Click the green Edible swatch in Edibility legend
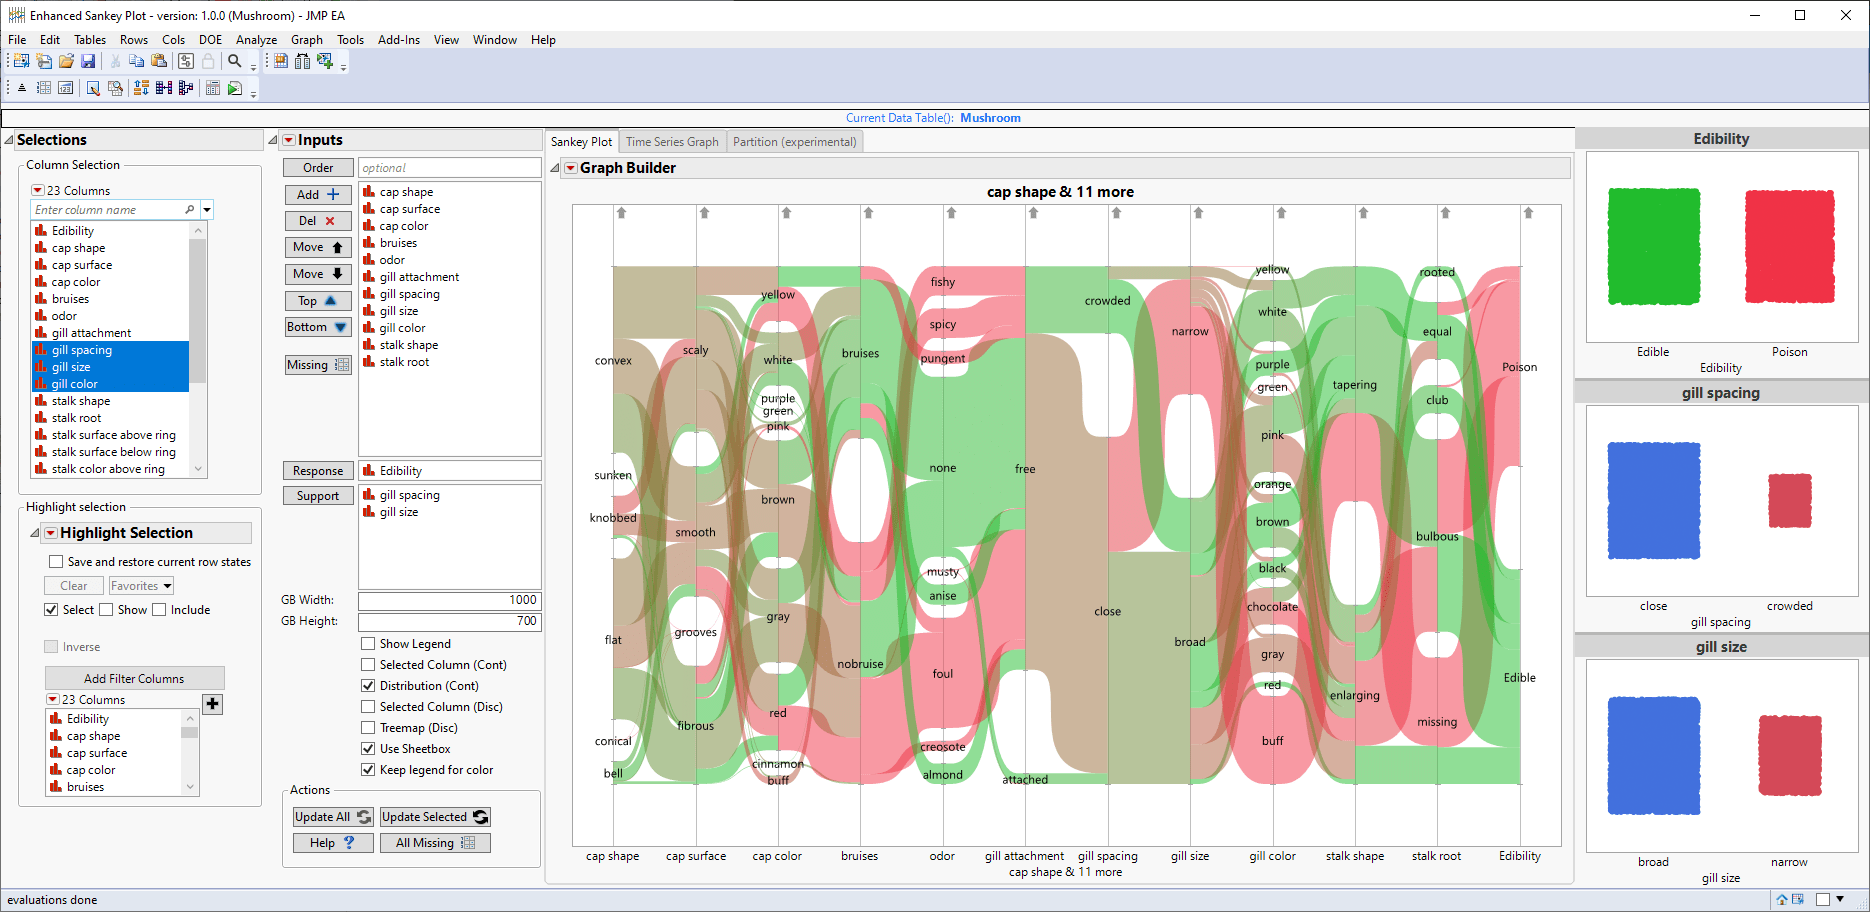This screenshot has width=1870, height=912. pyautogui.click(x=1652, y=246)
